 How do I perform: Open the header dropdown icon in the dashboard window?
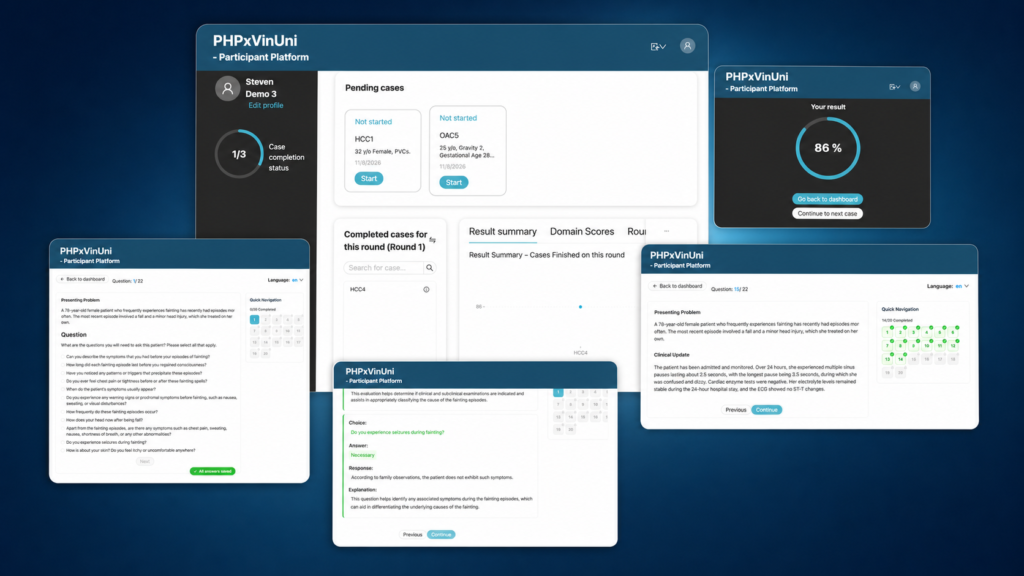[658, 46]
